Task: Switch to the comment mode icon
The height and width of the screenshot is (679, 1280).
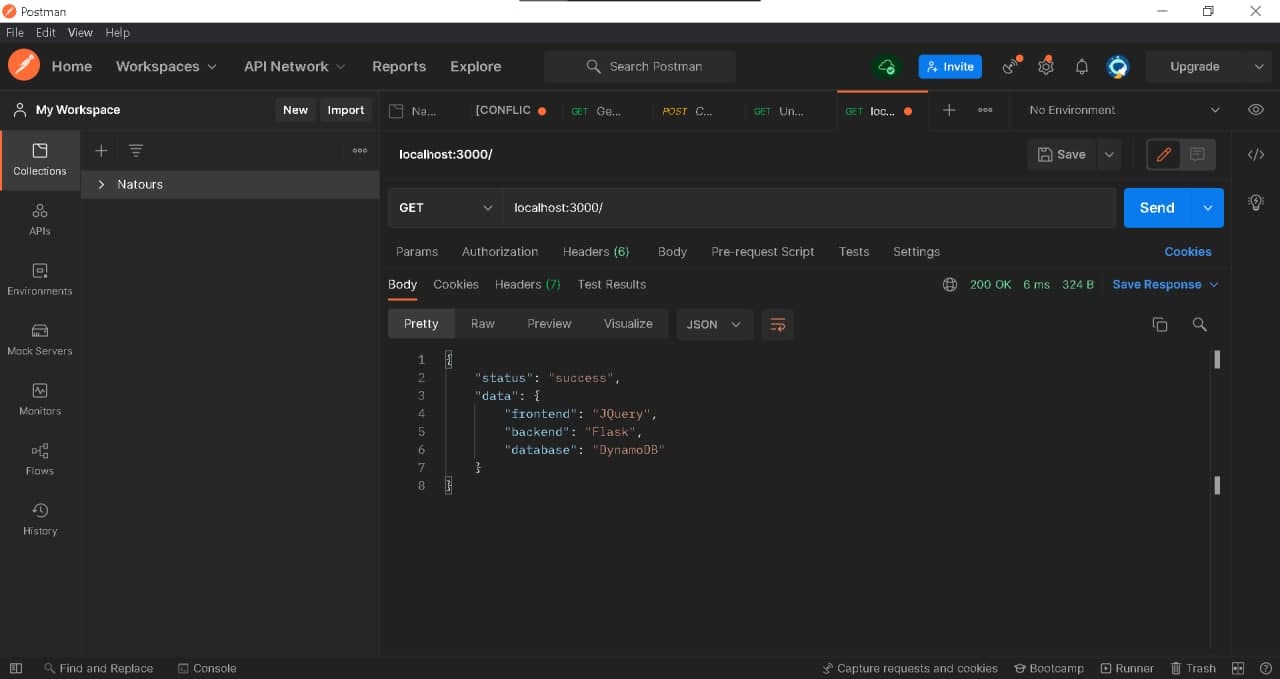Action: (1197, 154)
